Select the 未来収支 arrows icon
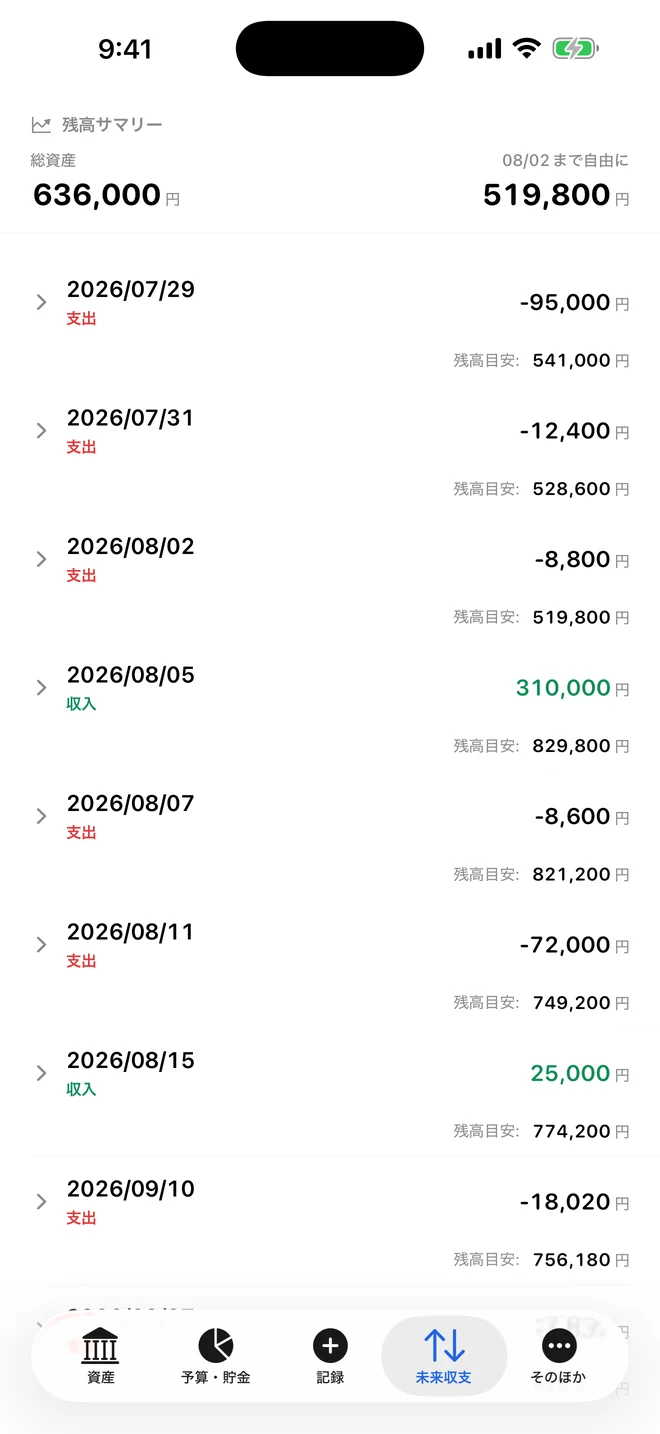 (x=444, y=1345)
